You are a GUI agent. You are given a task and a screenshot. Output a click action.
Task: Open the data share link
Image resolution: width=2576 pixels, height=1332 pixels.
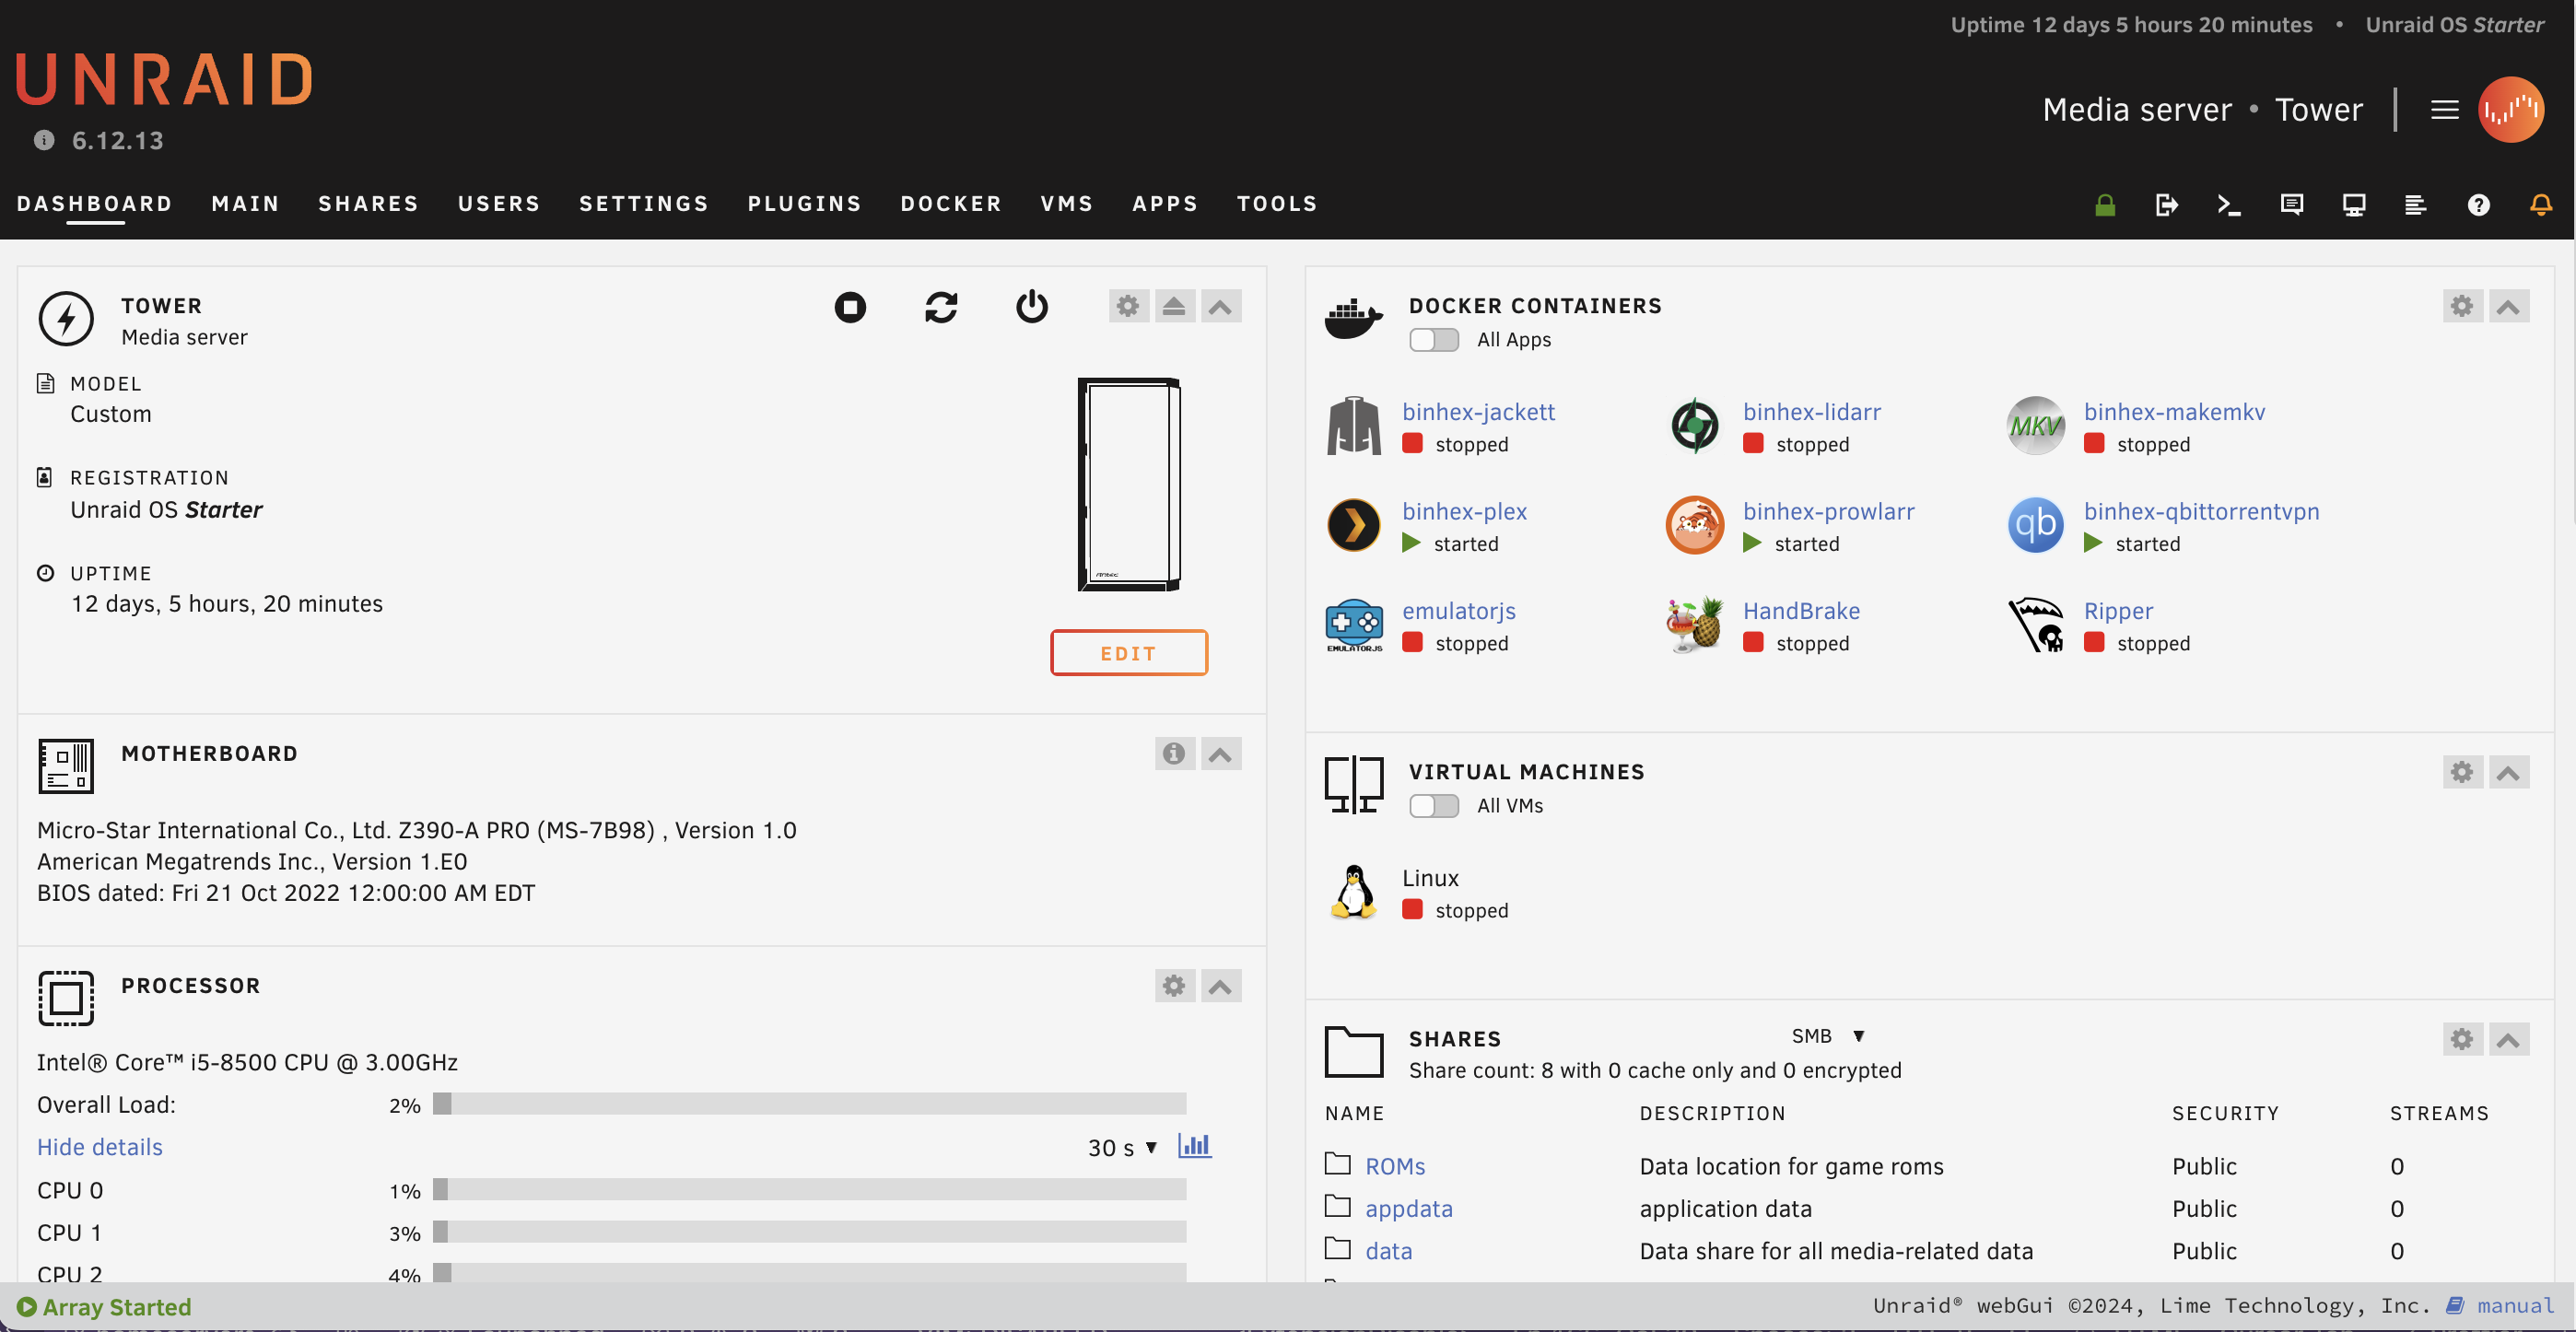click(1388, 1251)
